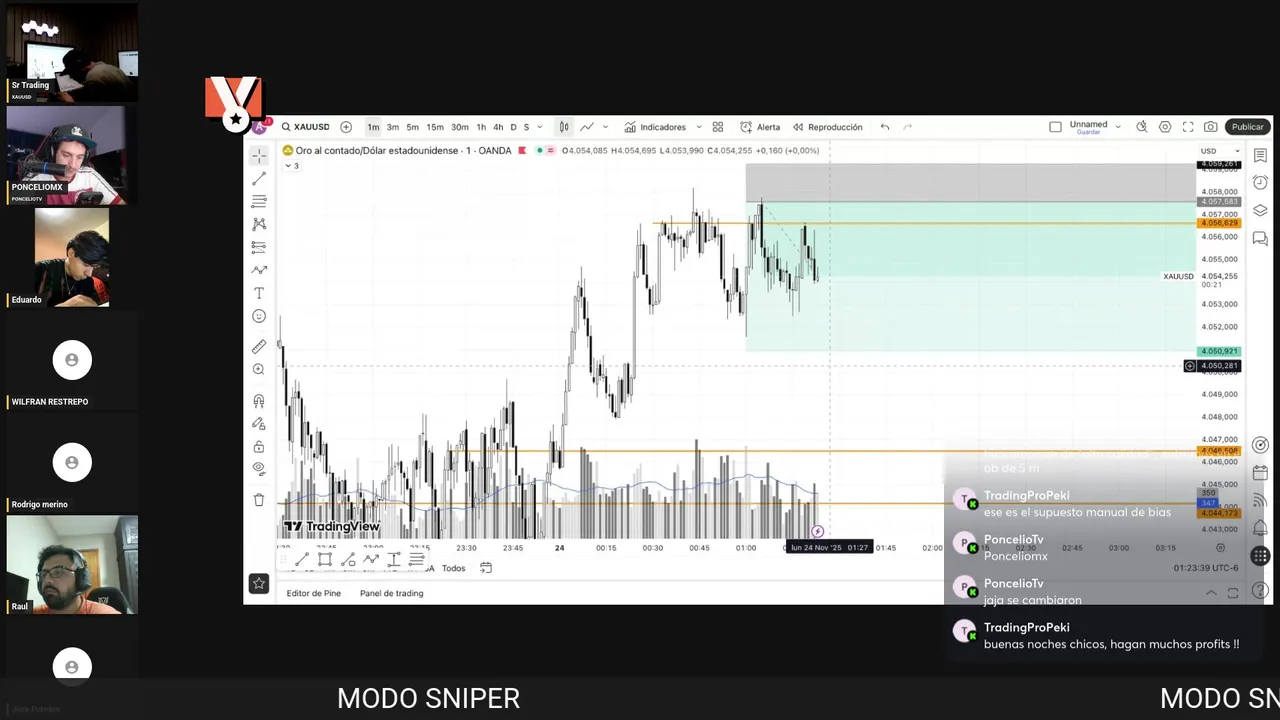Open the chats panel icon
The height and width of the screenshot is (720, 1280).
(1260, 239)
